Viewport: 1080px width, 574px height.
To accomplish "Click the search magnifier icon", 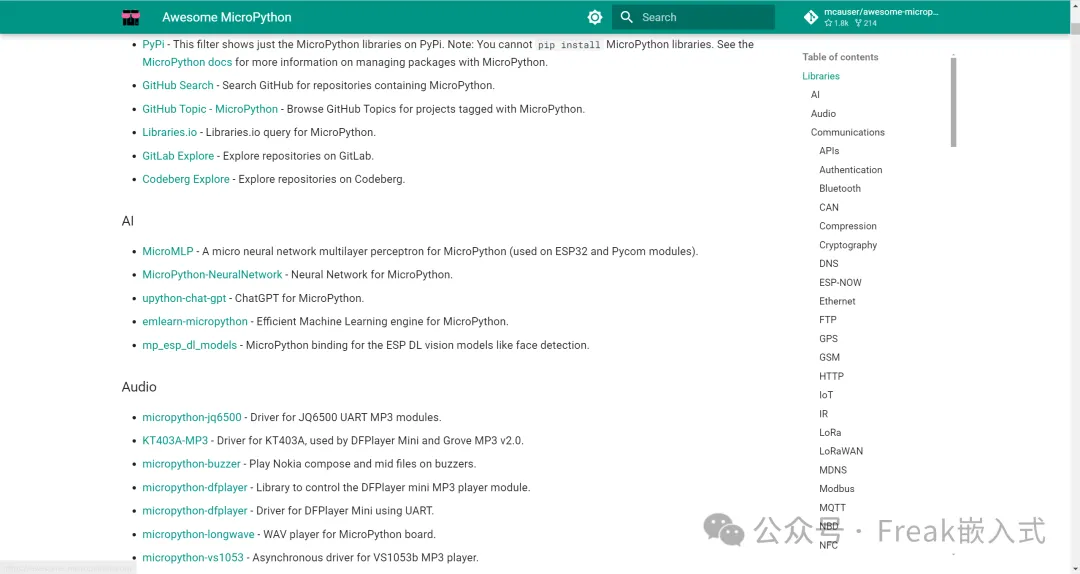I will [x=626, y=17].
